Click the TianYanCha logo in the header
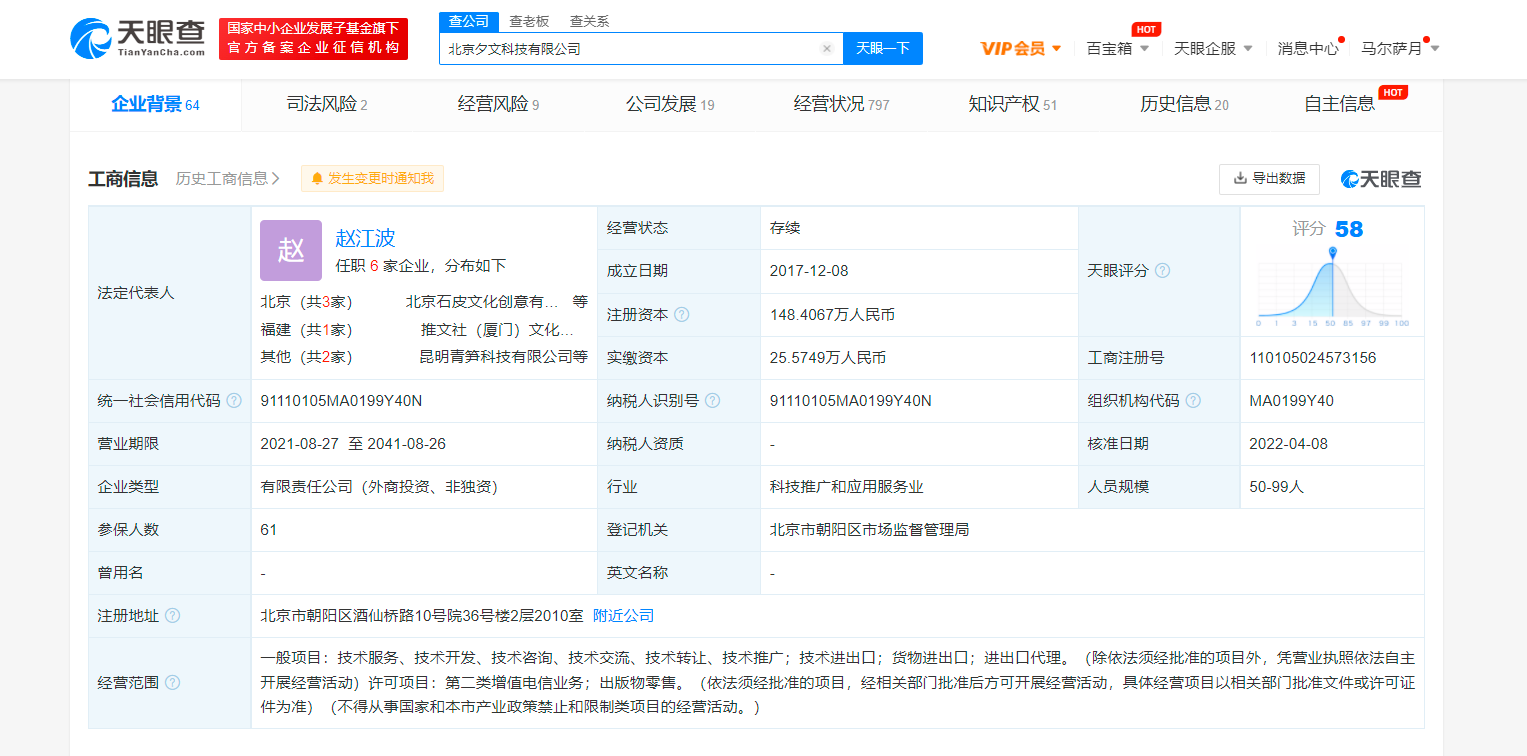The image size is (1527, 756). [138, 39]
